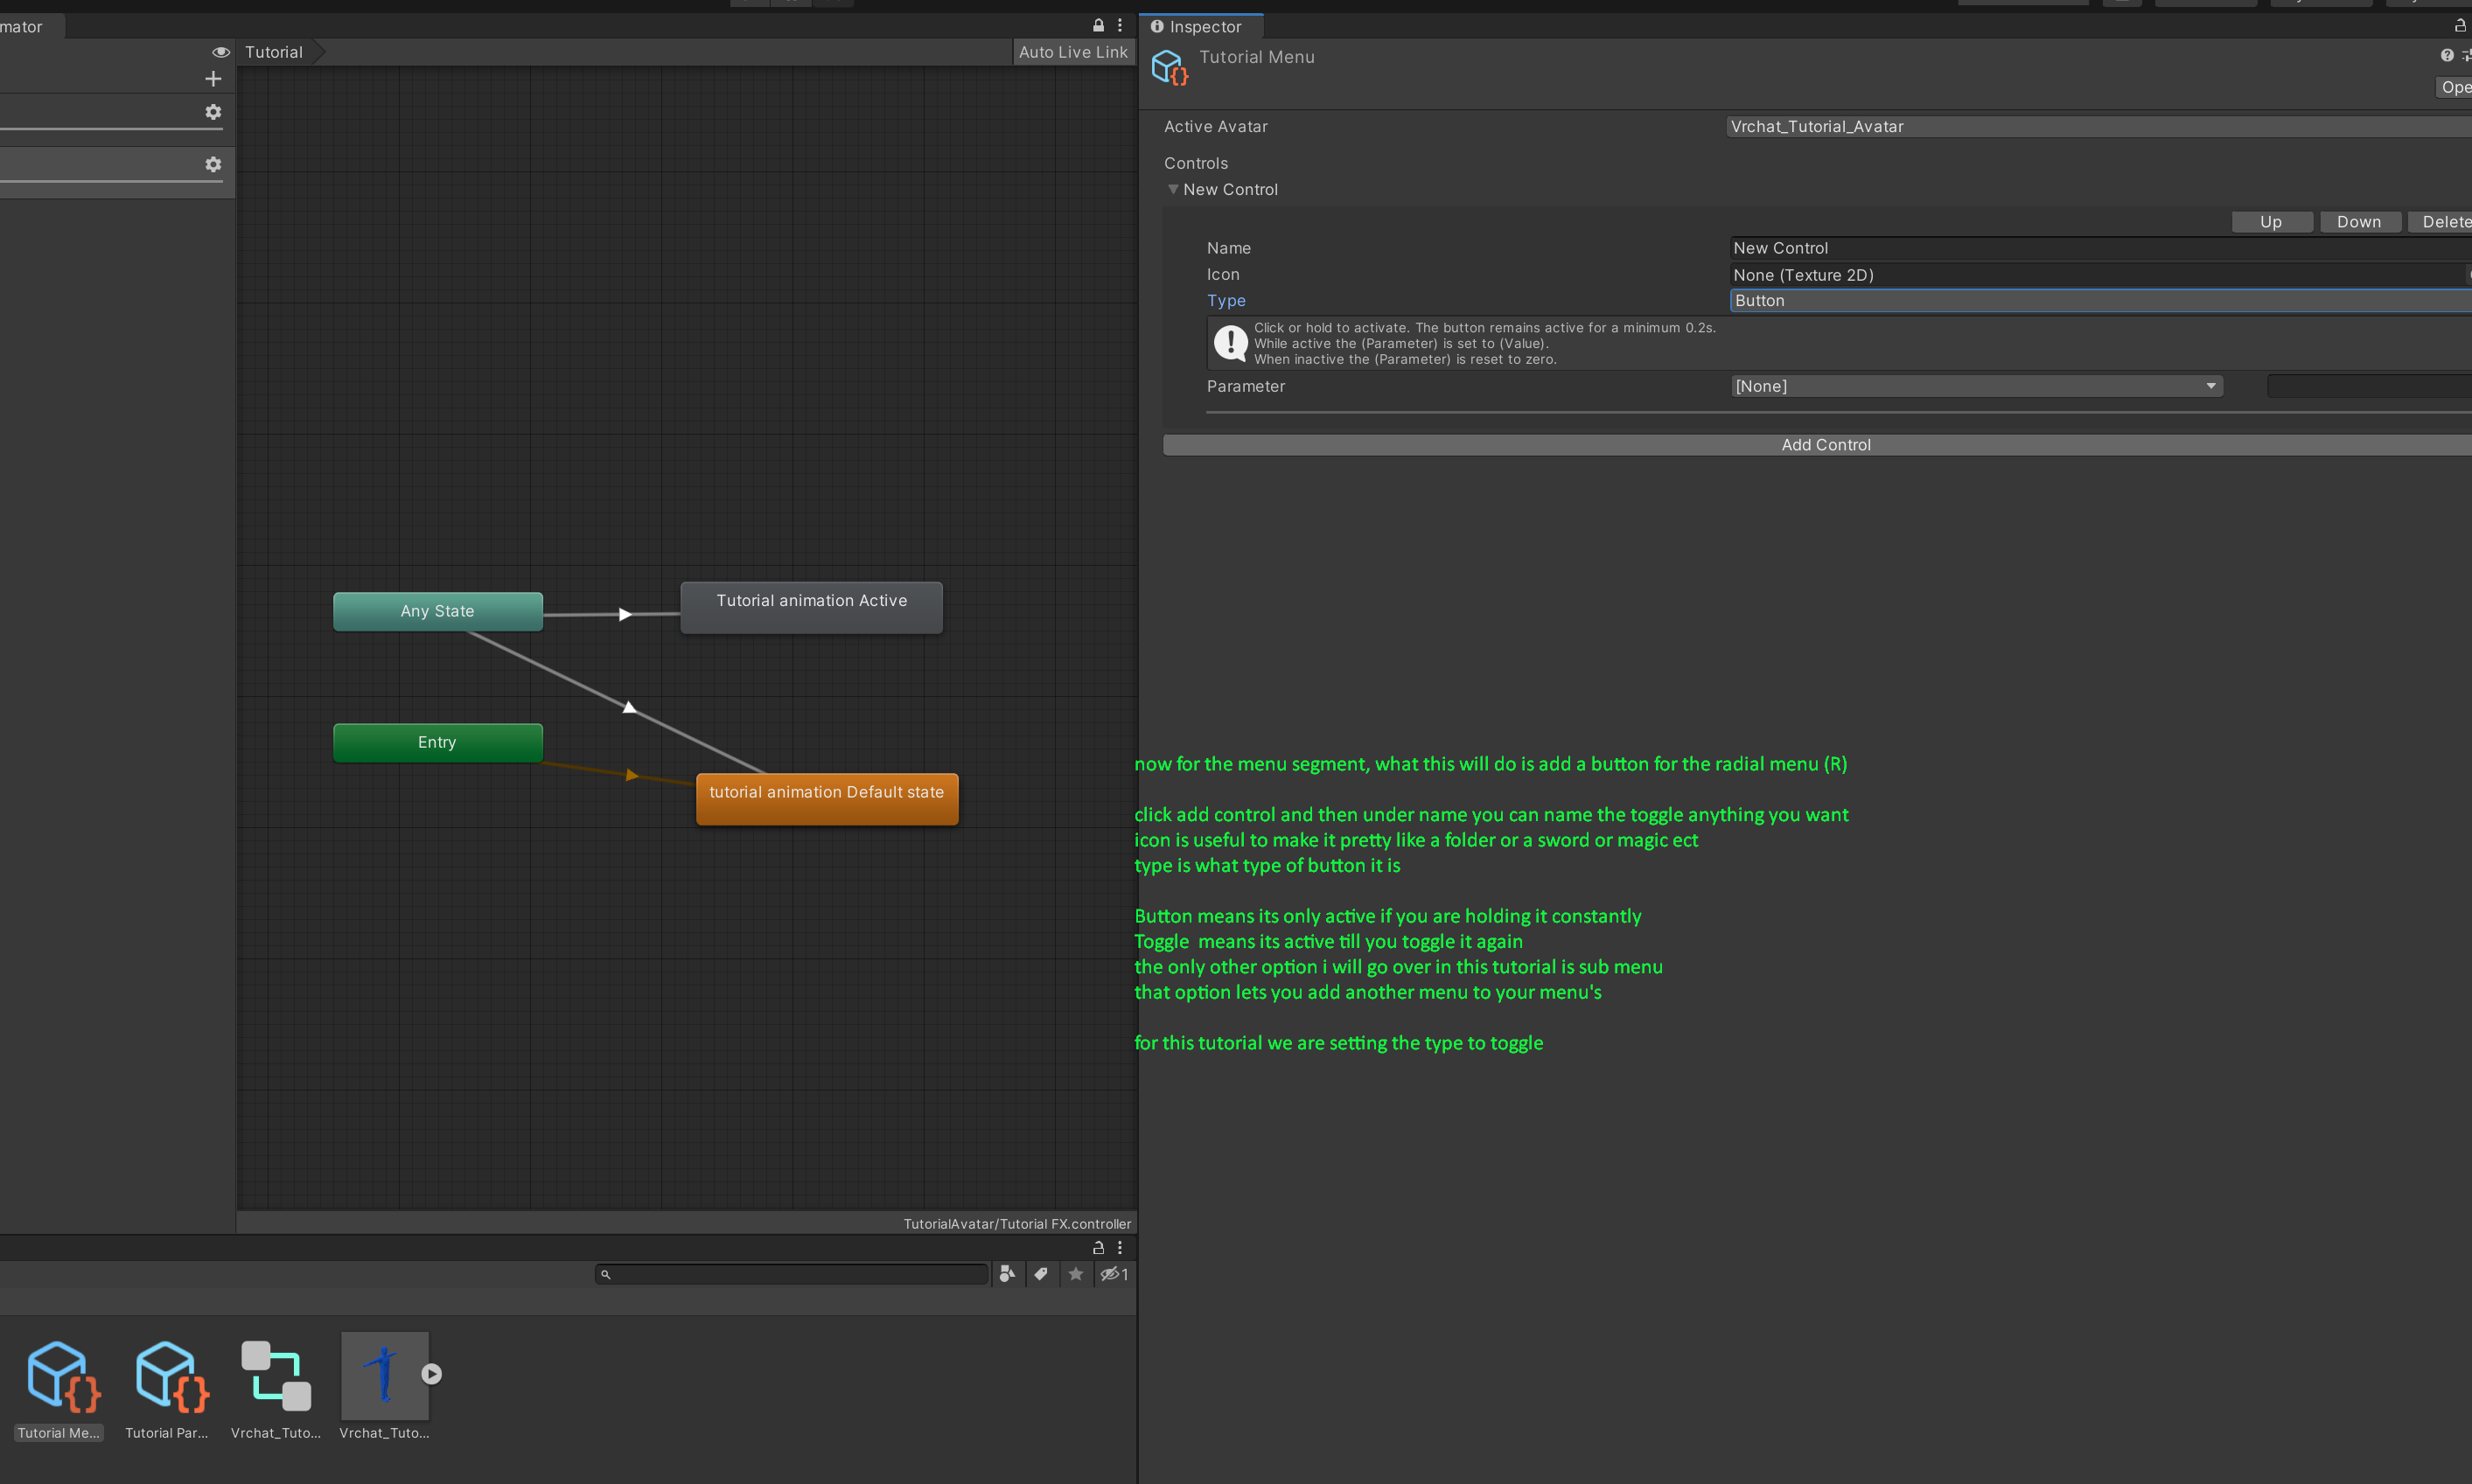The image size is (2472, 1484).
Task: Select tutorial animation Default state node
Action: pyautogui.click(x=826, y=798)
